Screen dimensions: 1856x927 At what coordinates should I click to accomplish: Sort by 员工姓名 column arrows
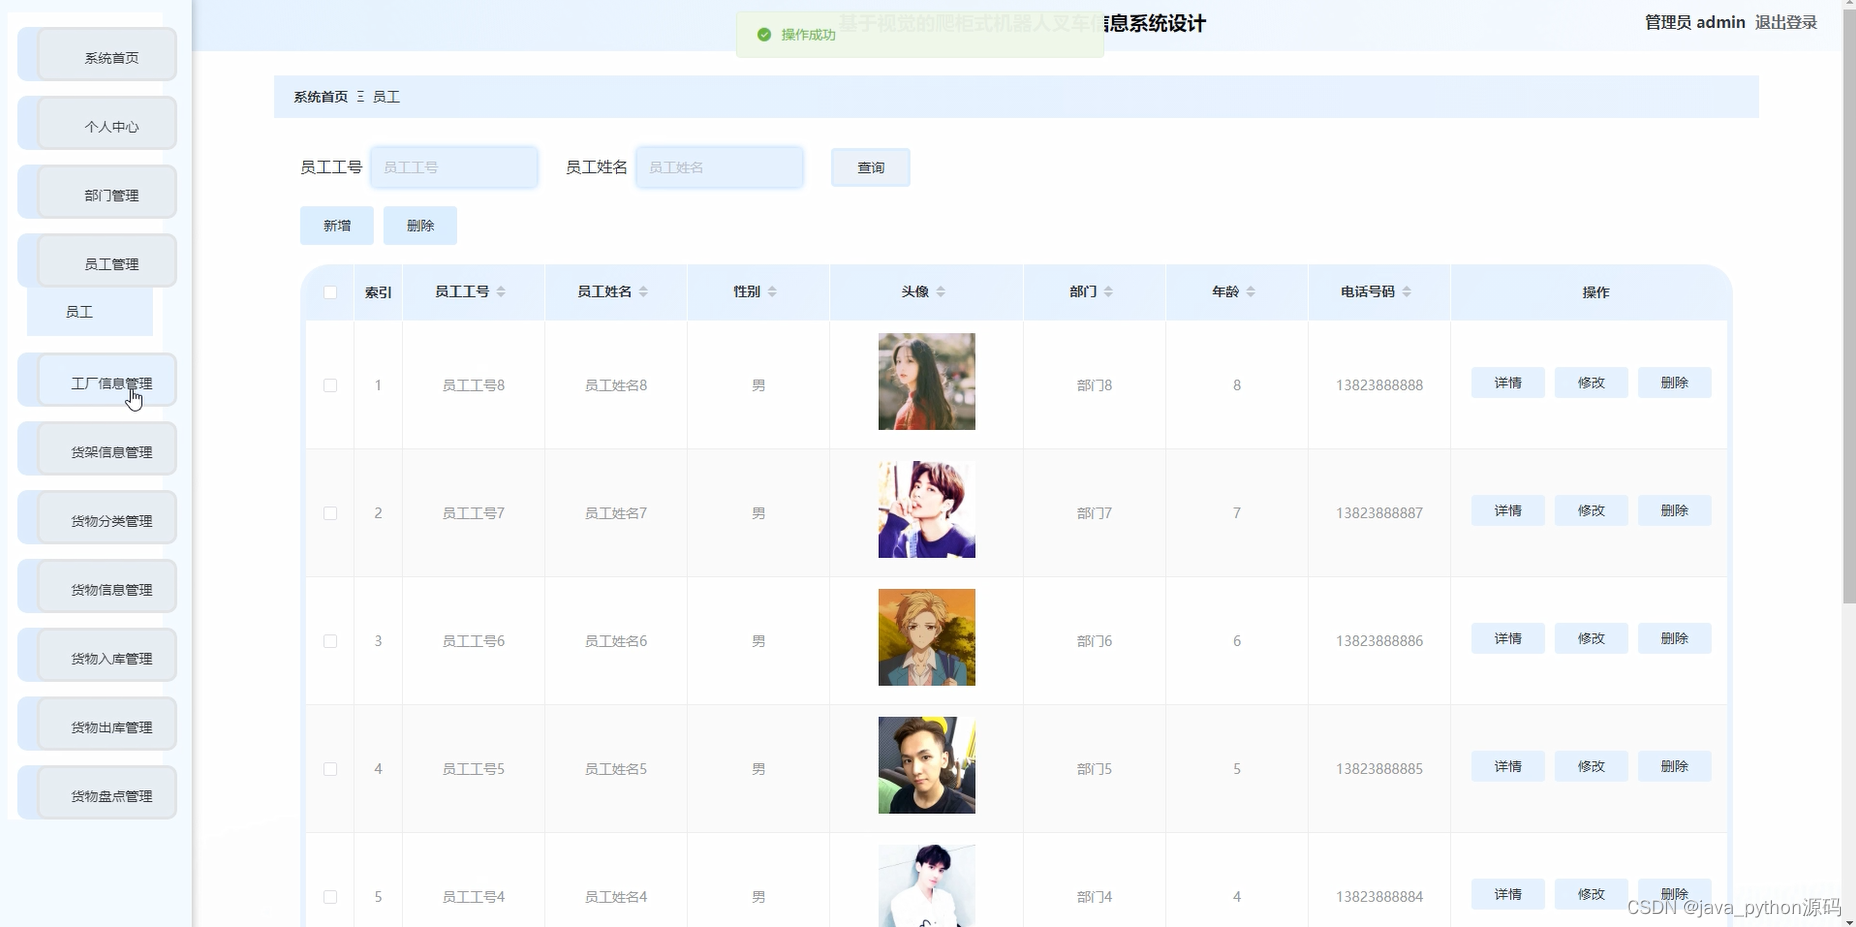pos(643,292)
